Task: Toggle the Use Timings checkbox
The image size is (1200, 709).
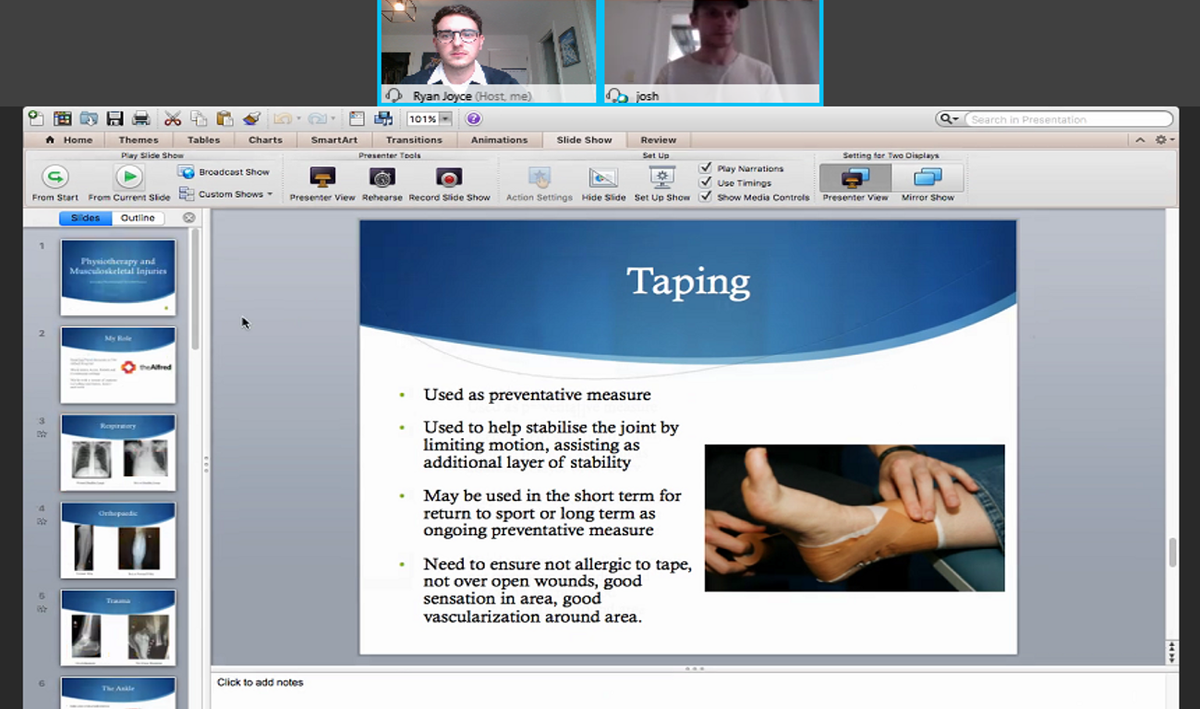Action: [x=706, y=182]
